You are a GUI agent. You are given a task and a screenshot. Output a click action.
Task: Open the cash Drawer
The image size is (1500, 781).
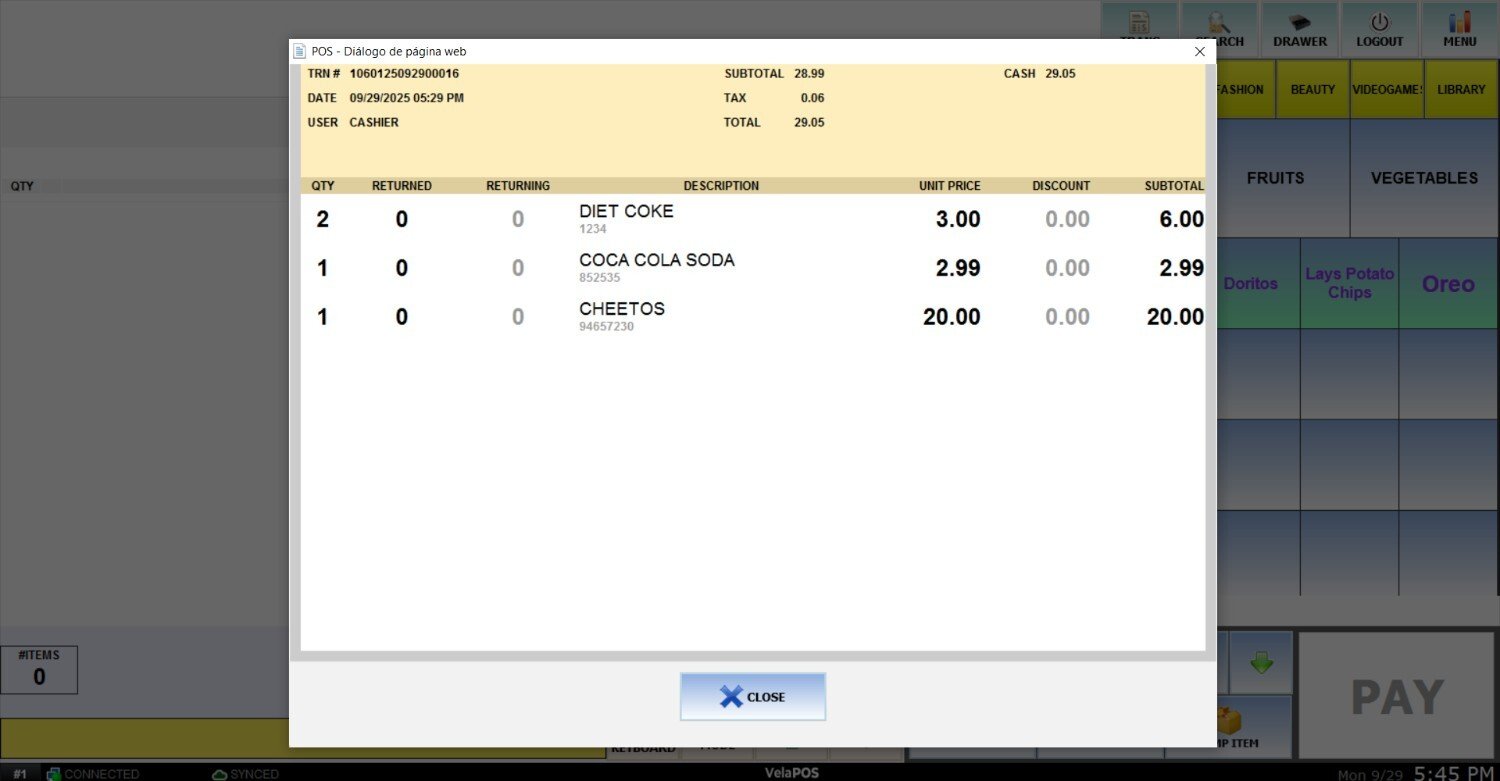point(1299,30)
